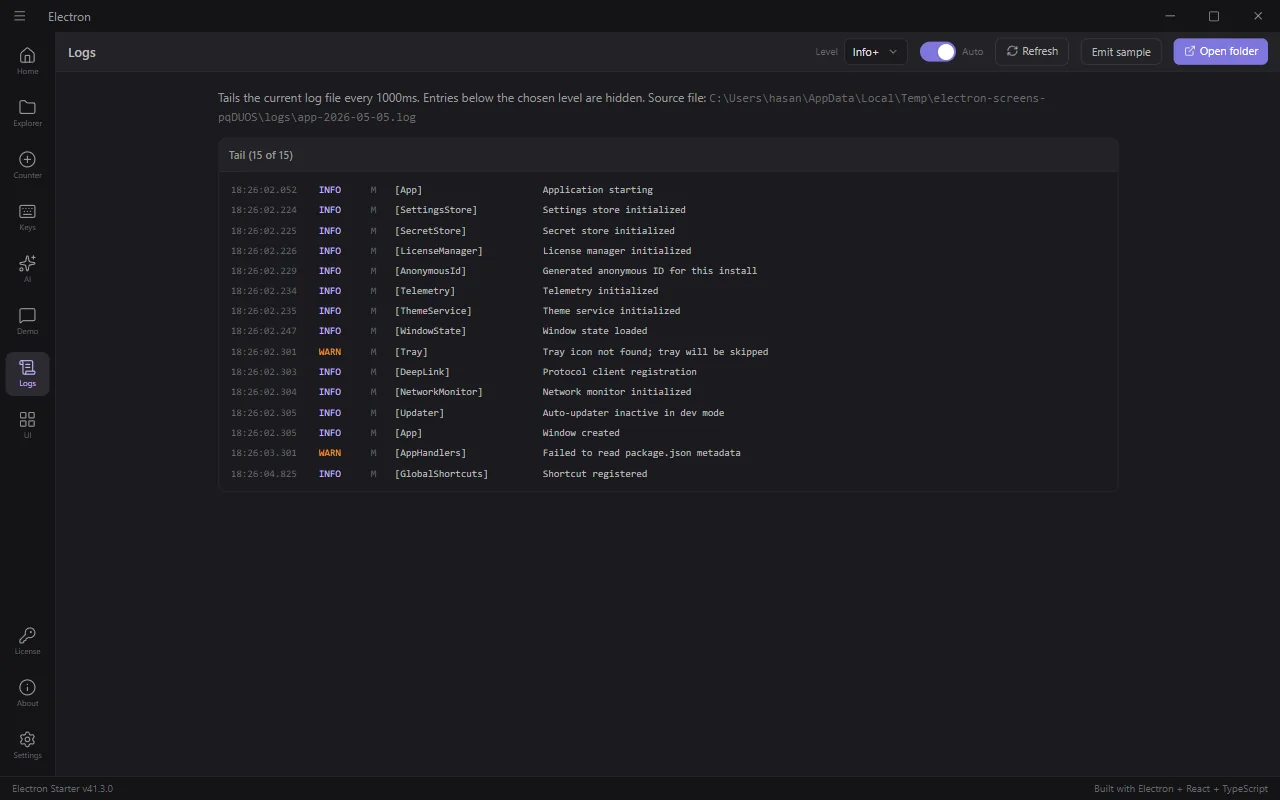Image resolution: width=1280 pixels, height=800 pixels.
Task: Expand the Level dropdown showing Info+
Action: pos(876,51)
